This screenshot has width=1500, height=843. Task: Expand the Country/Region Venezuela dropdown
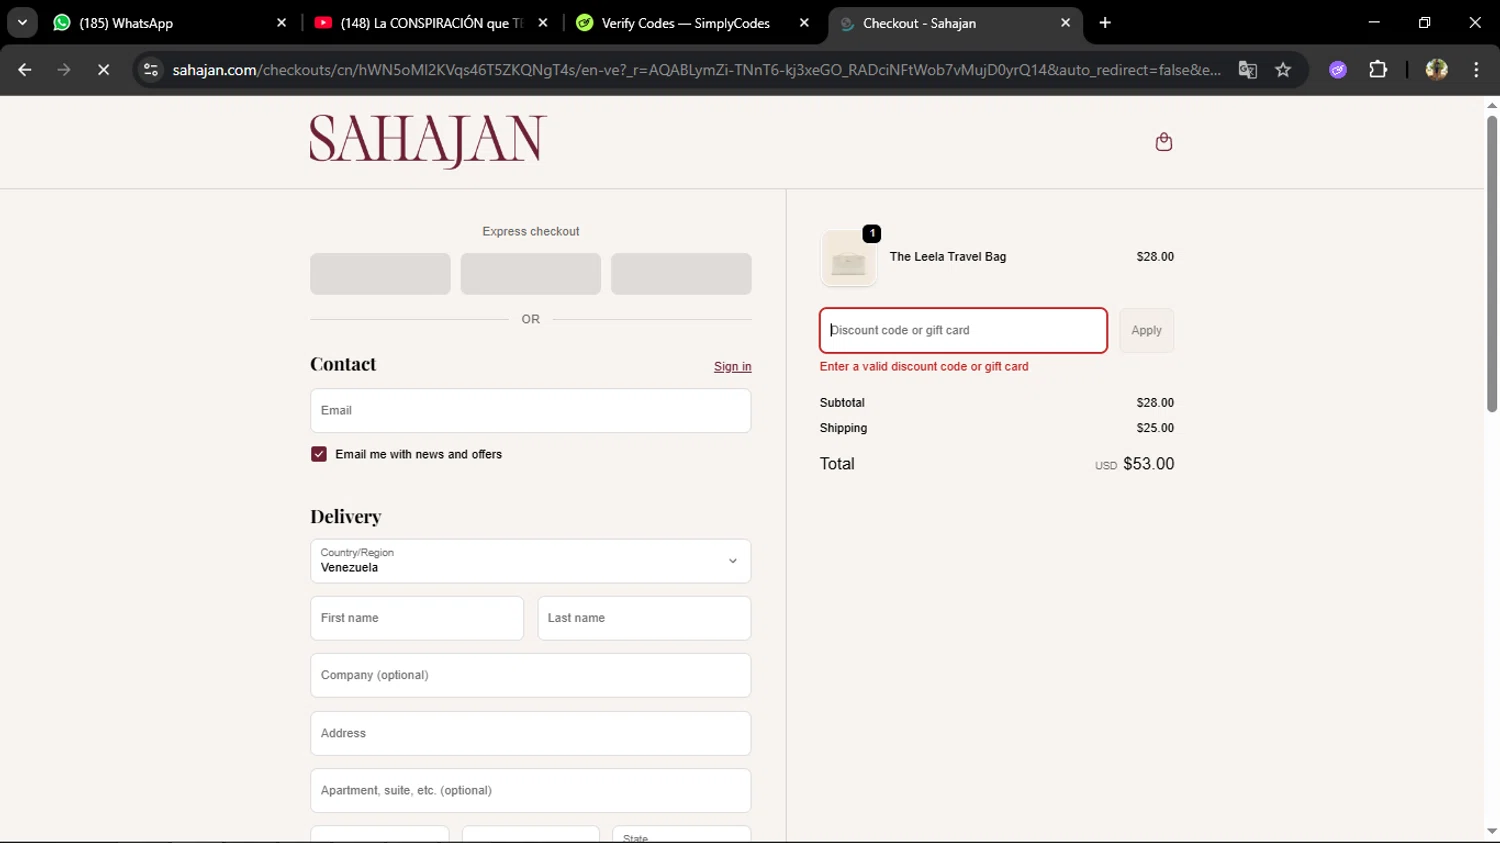coord(530,561)
